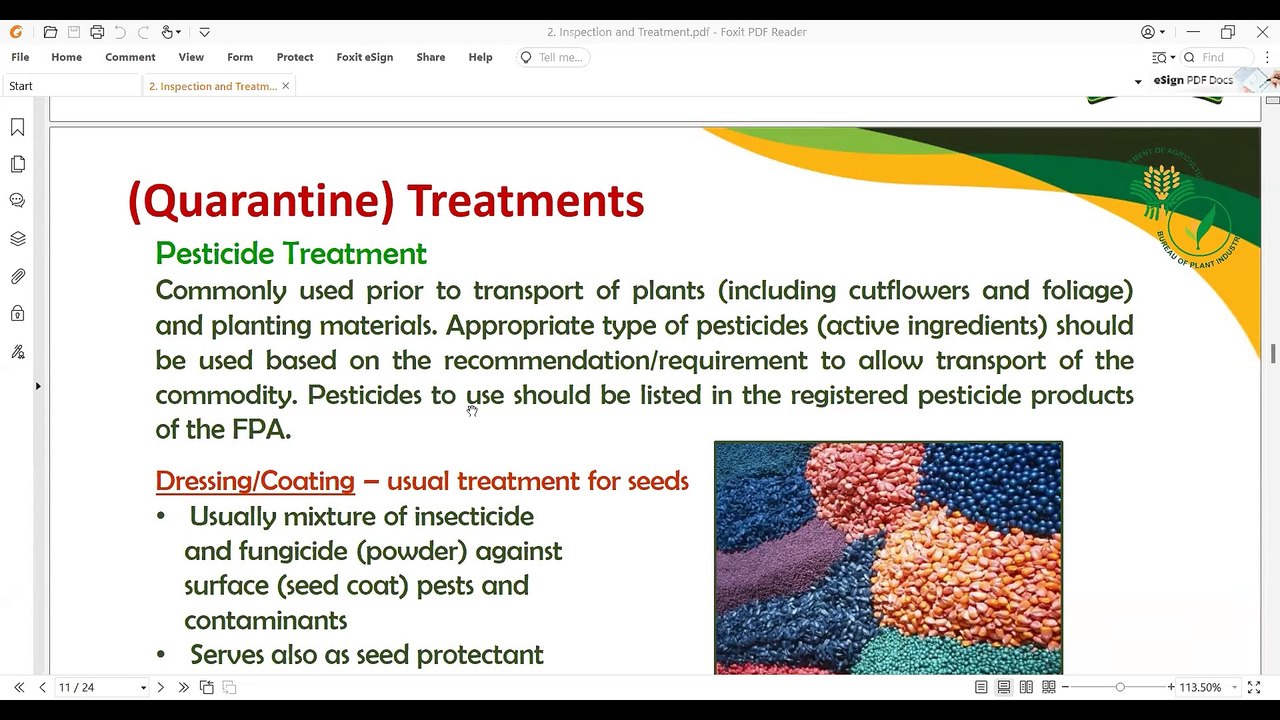
Task: Select facing pages view mode
Action: pyautogui.click(x=1026, y=687)
